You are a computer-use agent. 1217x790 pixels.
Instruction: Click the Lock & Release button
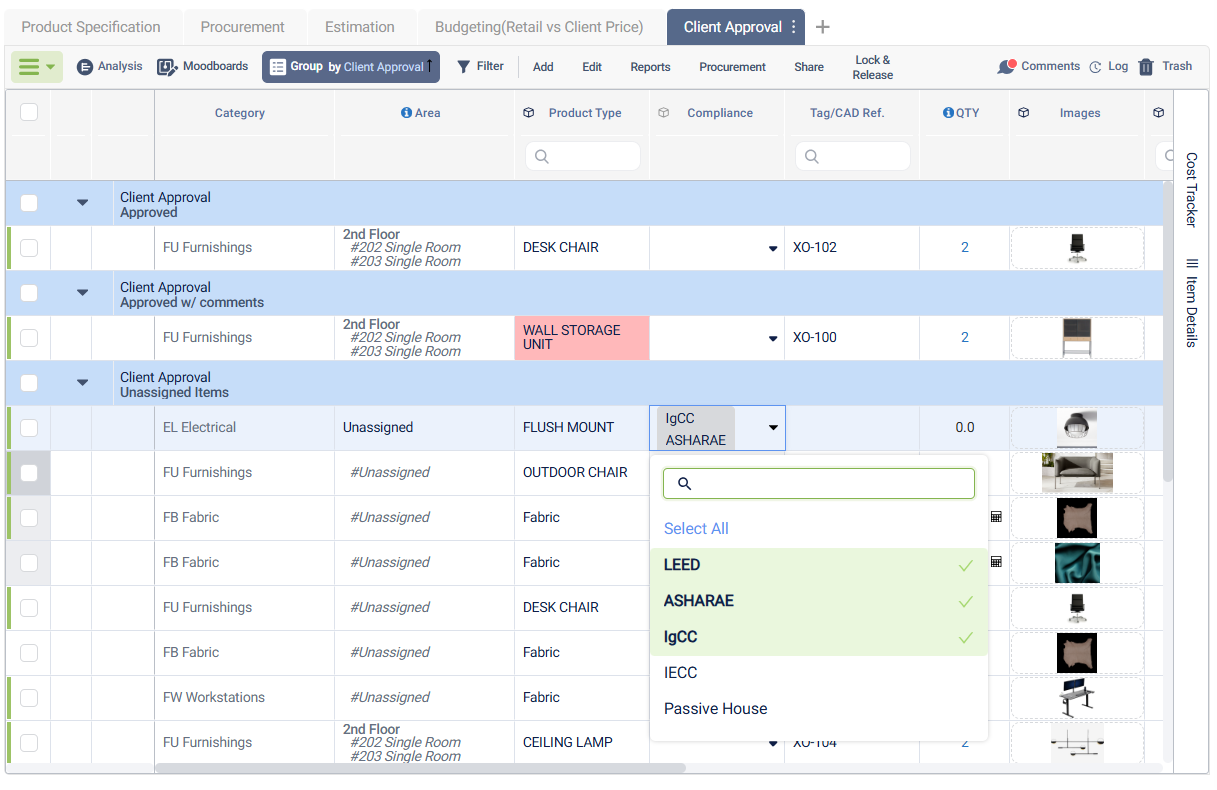pos(873,67)
